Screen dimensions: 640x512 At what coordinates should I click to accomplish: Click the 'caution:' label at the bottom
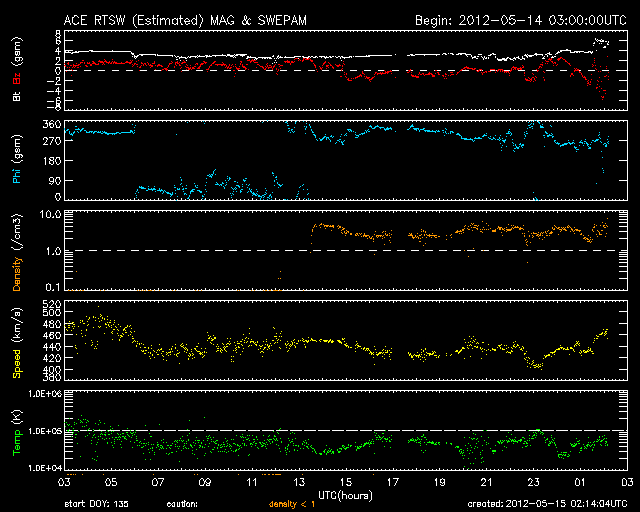click(x=182, y=504)
